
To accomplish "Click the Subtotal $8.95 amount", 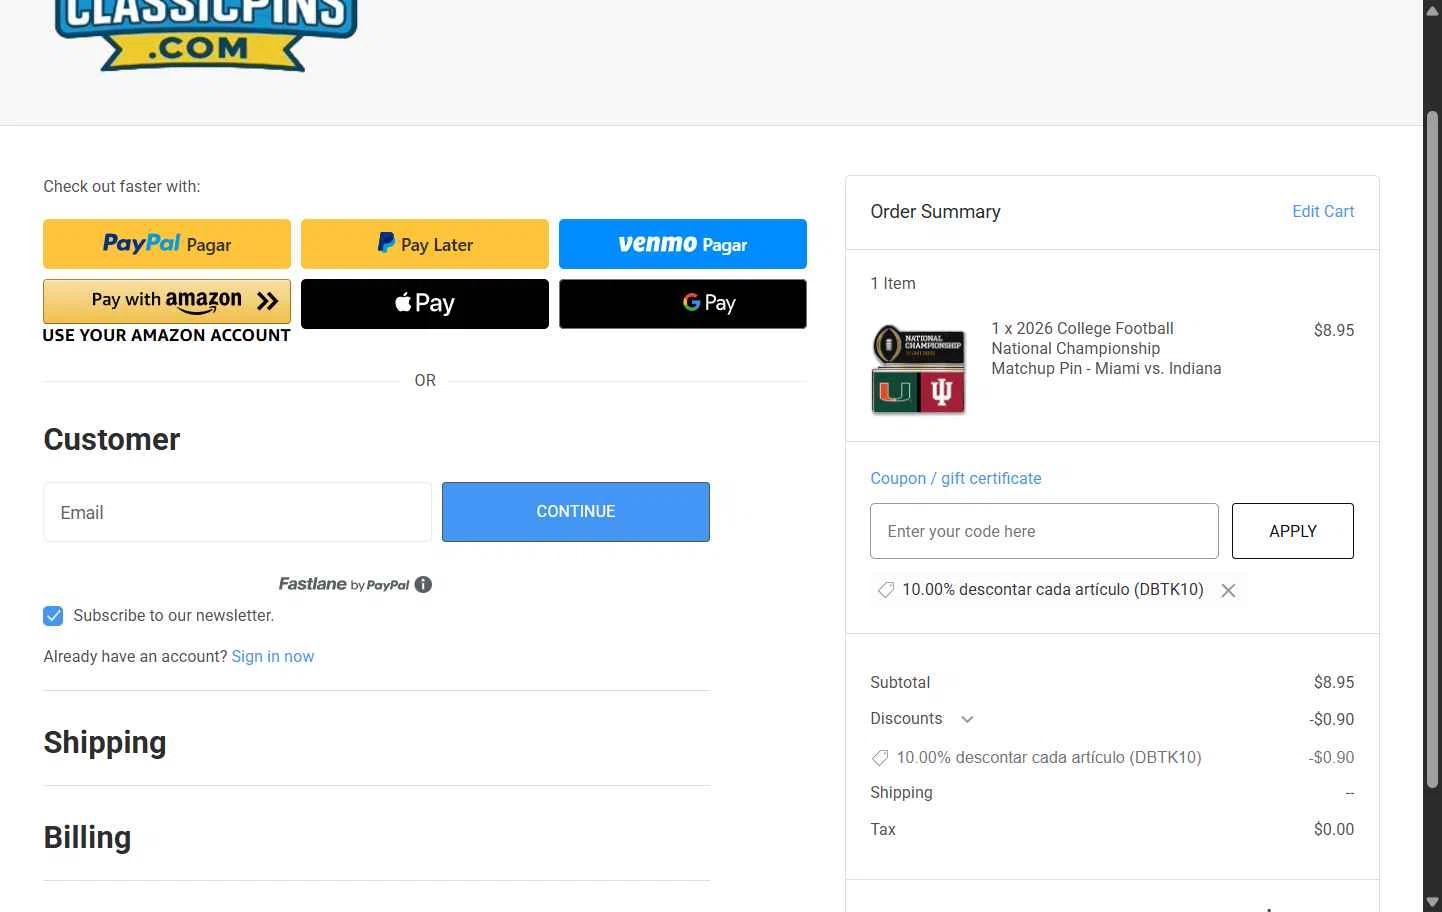I will pyautogui.click(x=1334, y=683).
